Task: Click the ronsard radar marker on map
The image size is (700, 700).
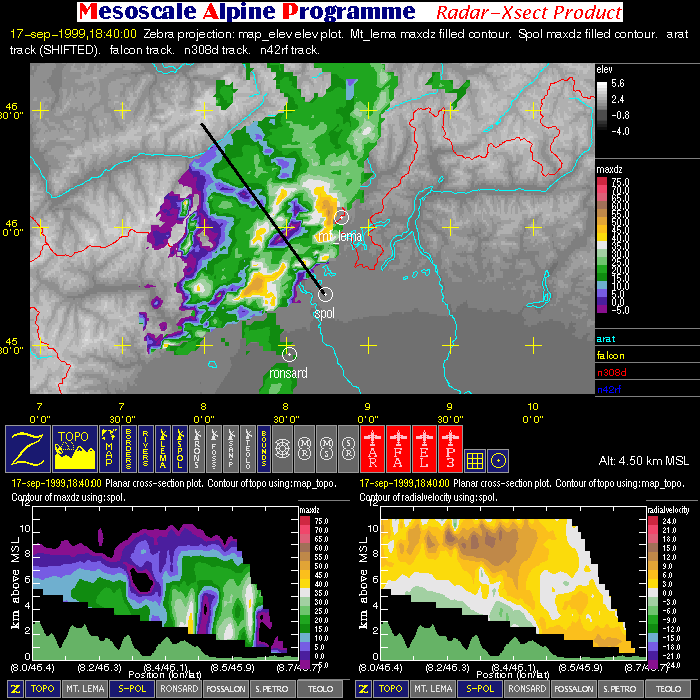Action: pyautogui.click(x=289, y=354)
